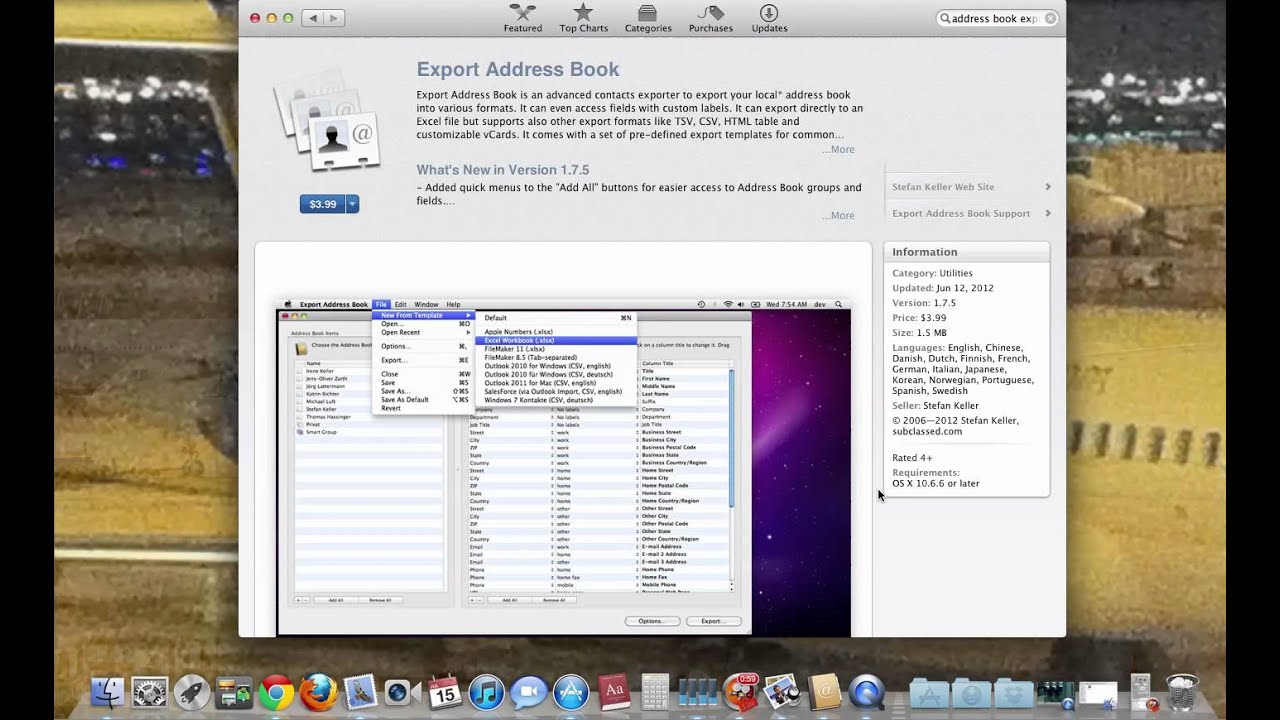Click the Category: Utilities entry

click(932, 273)
